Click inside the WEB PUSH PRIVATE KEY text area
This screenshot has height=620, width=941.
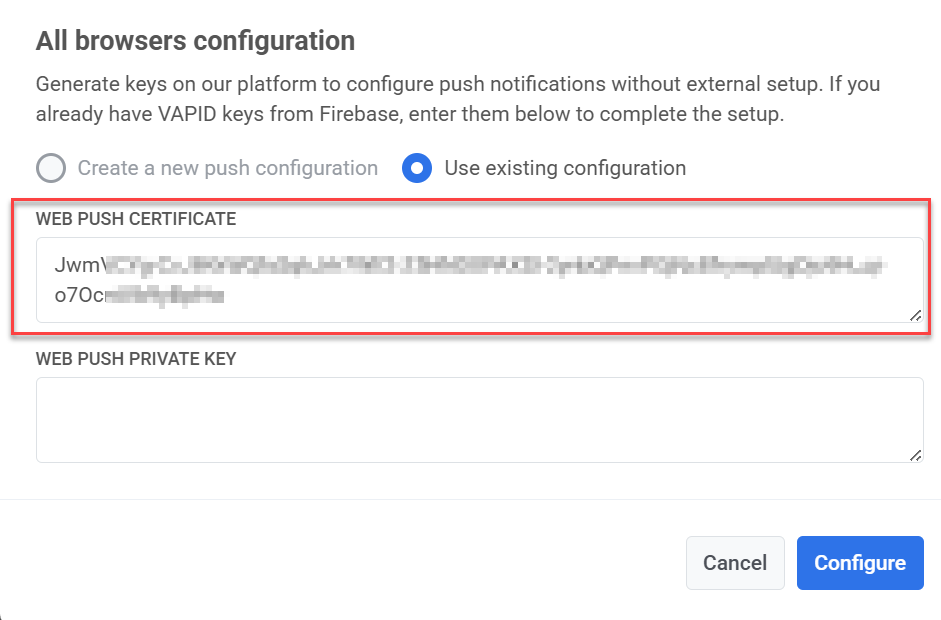click(480, 418)
